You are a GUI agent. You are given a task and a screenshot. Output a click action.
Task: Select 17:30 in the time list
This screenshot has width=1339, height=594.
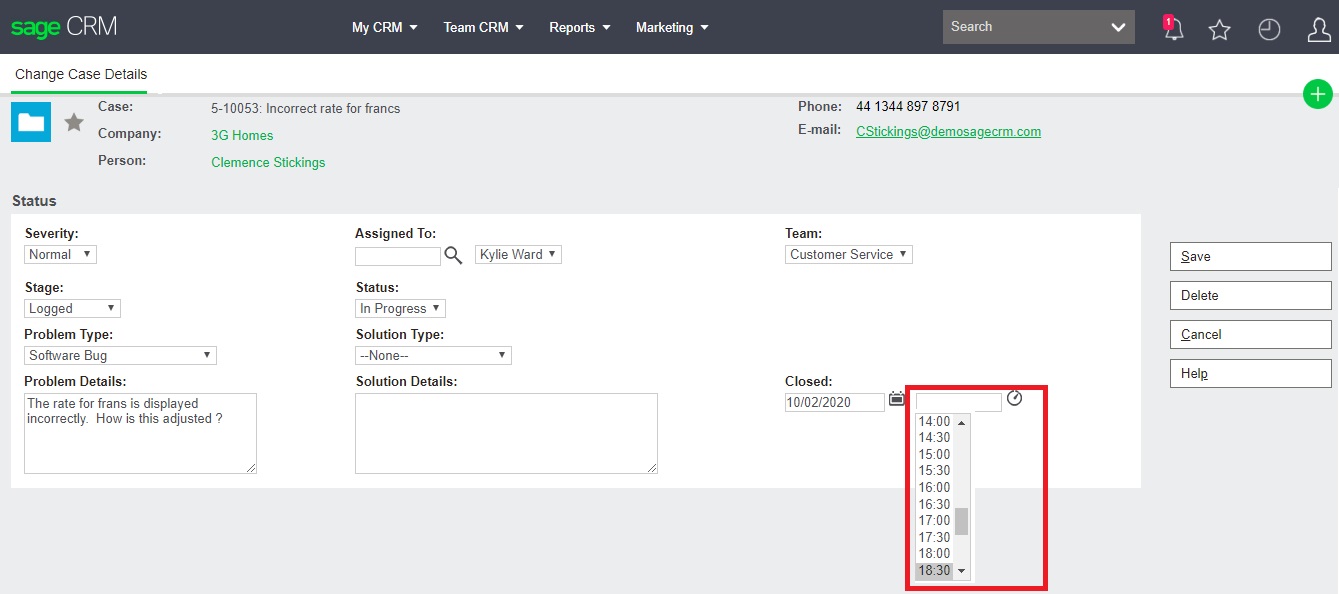pyautogui.click(x=935, y=538)
